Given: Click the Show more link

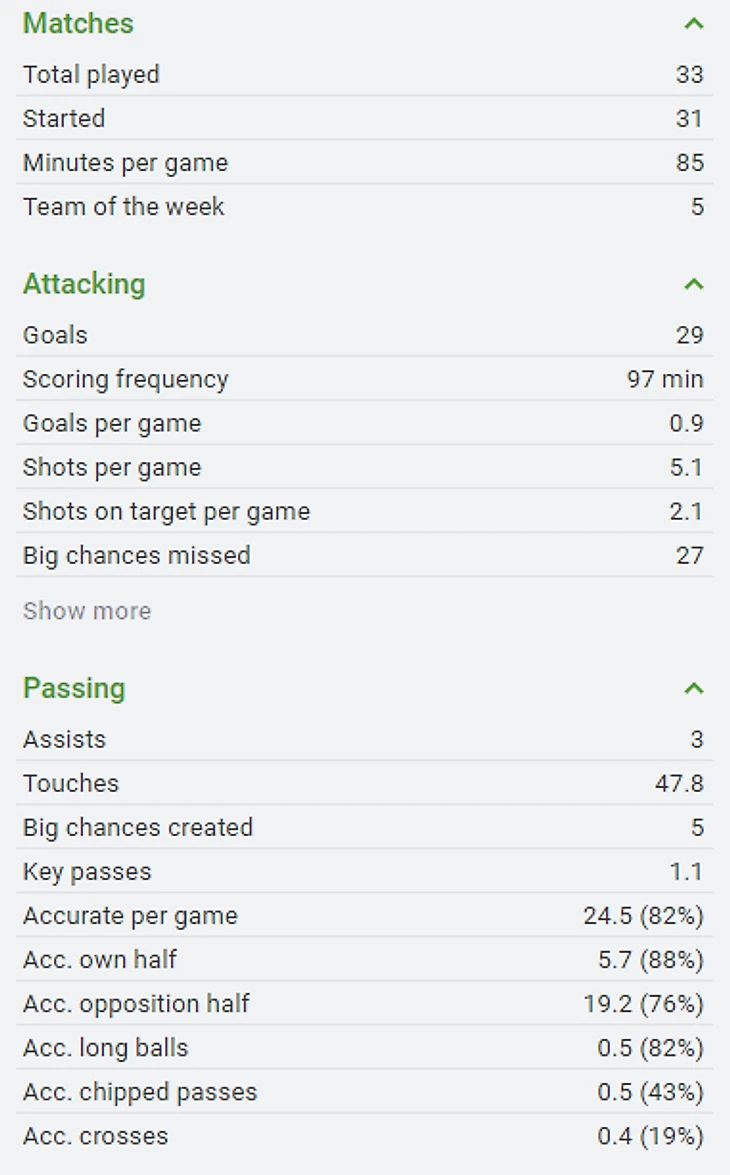Looking at the screenshot, I should tap(87, 611).
